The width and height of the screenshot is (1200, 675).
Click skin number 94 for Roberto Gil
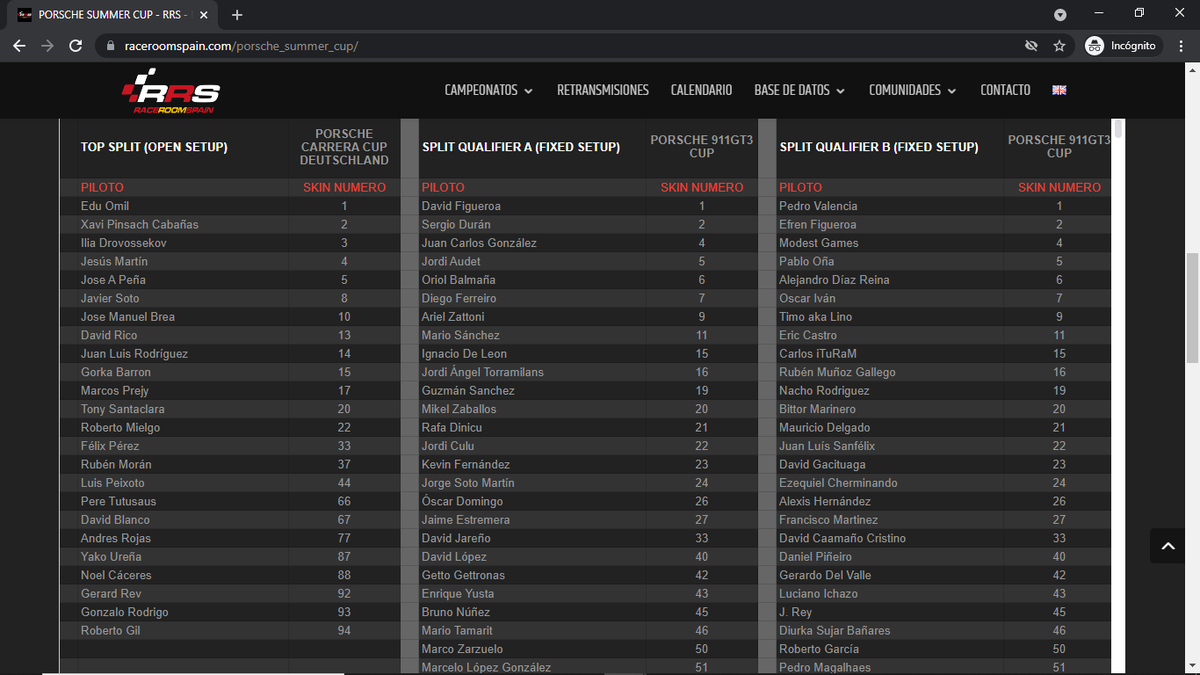click(344, 631)
